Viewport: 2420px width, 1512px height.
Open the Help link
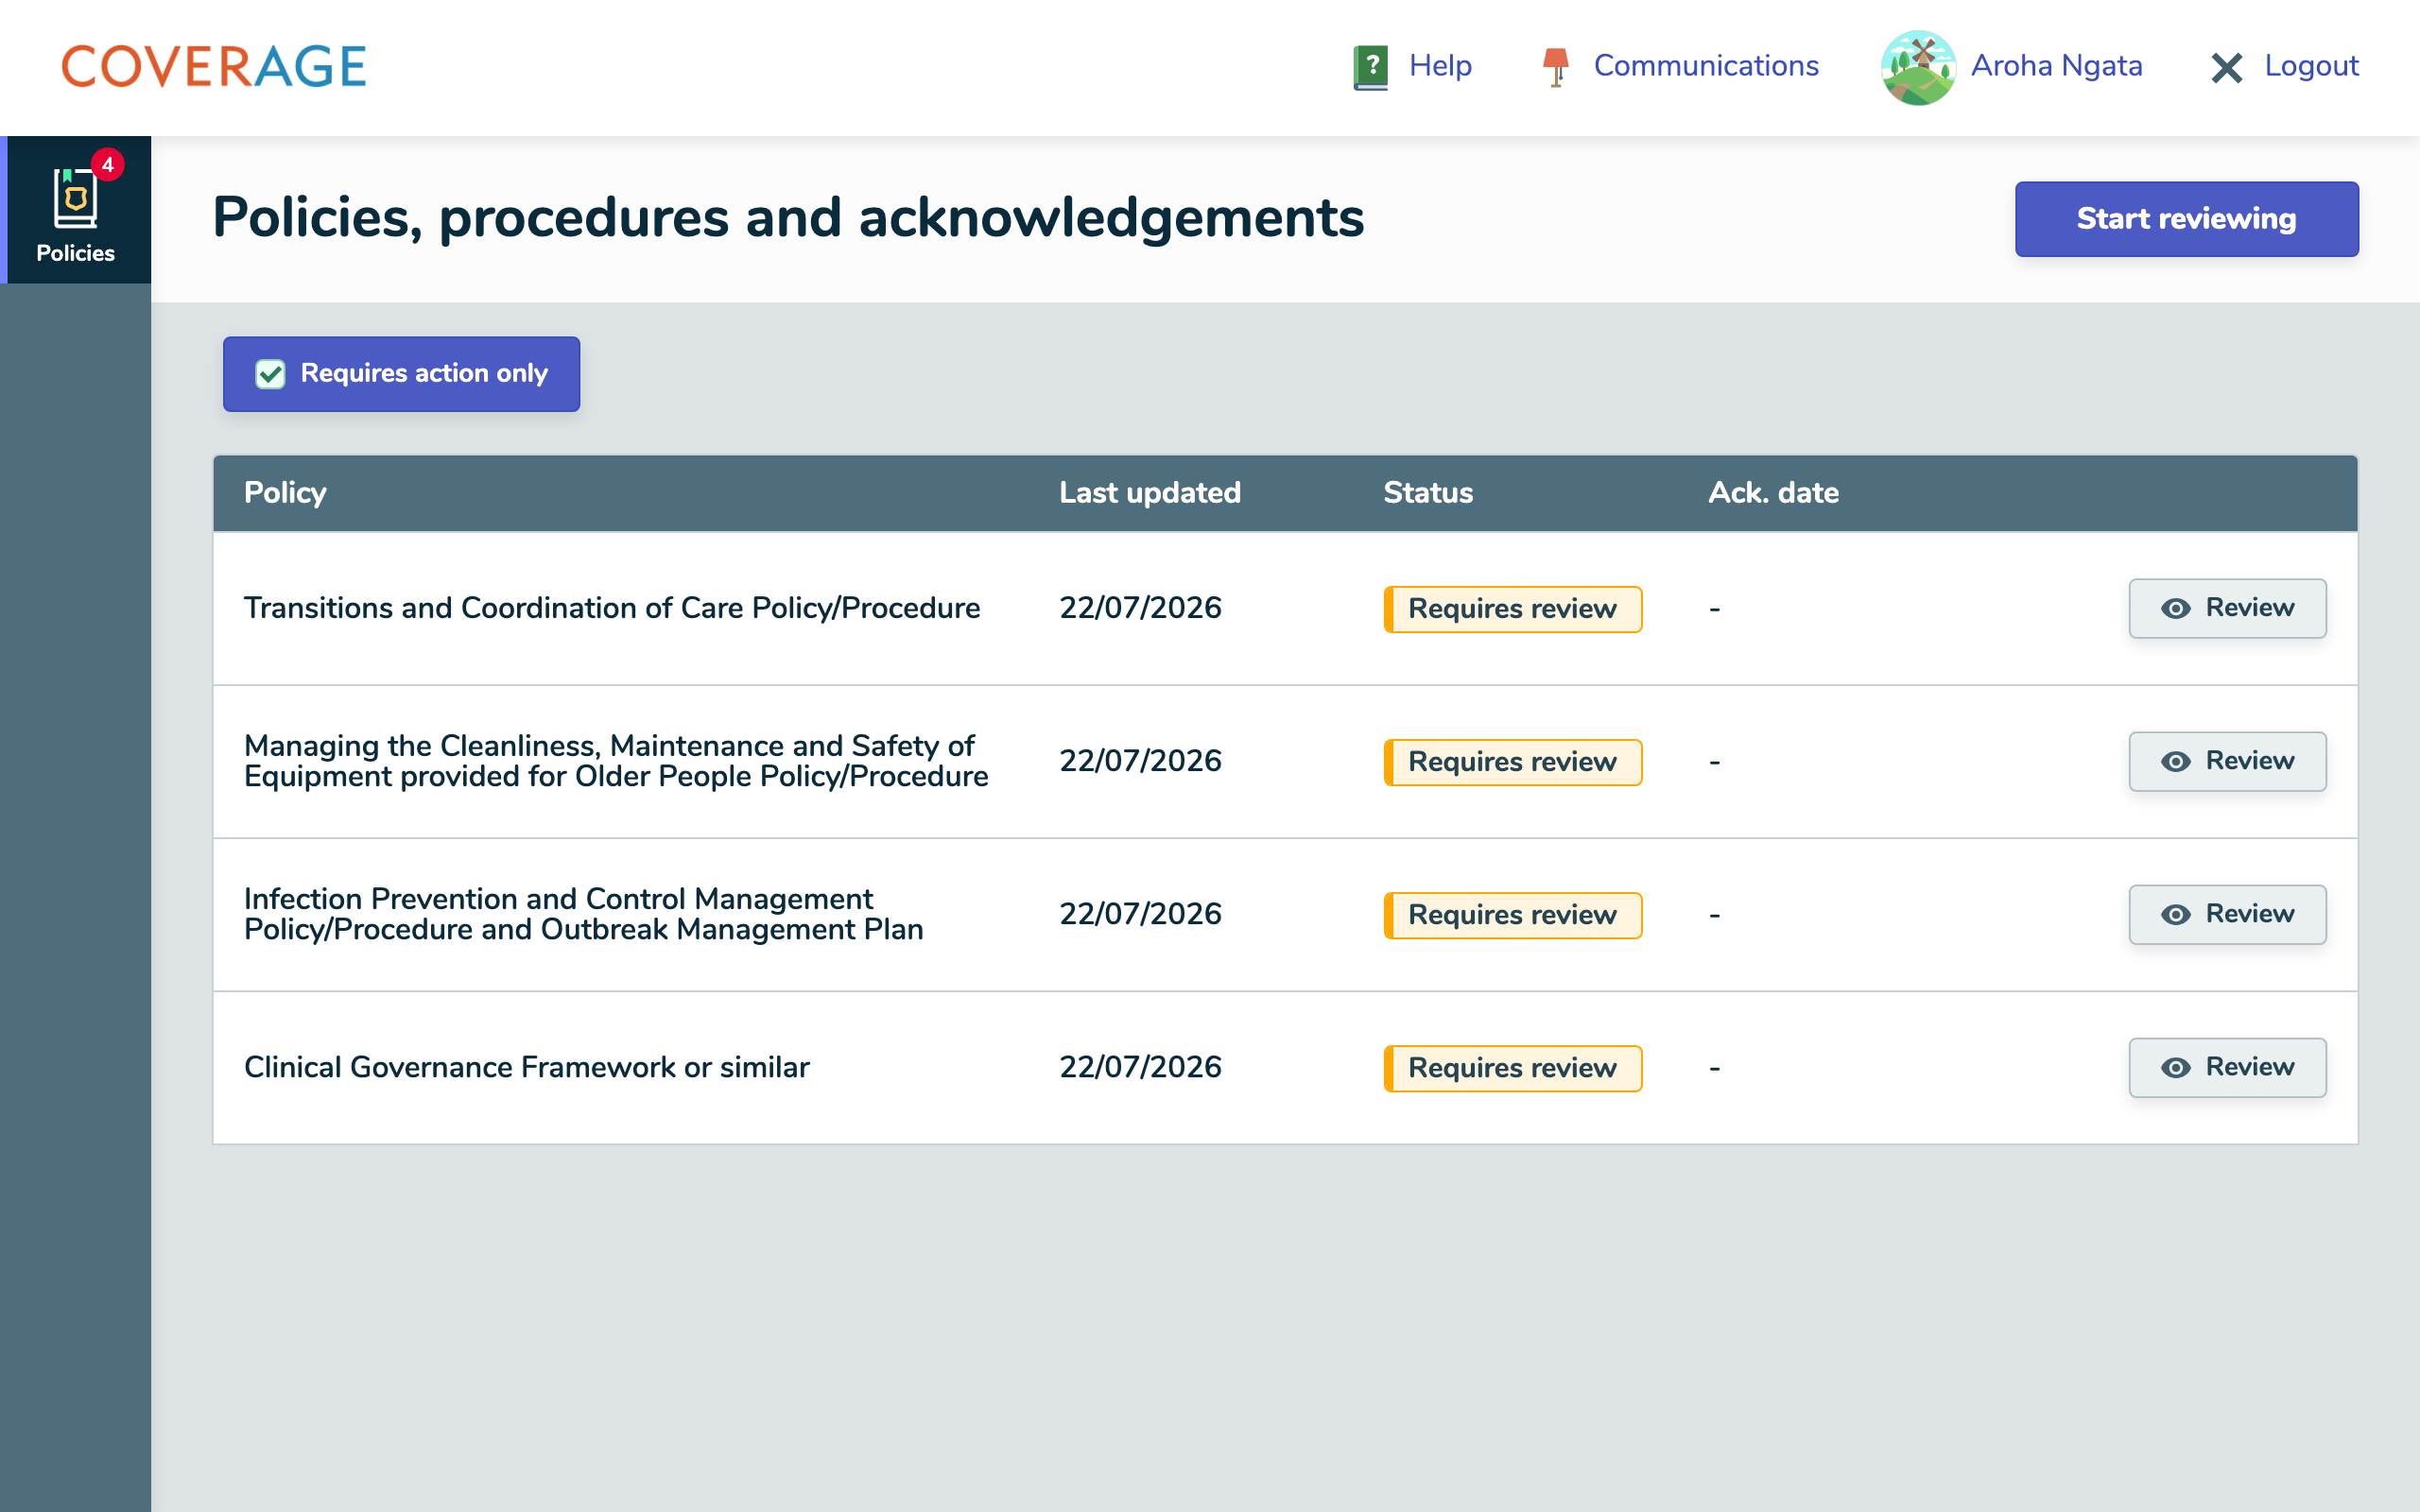(x=1439, y=66)
